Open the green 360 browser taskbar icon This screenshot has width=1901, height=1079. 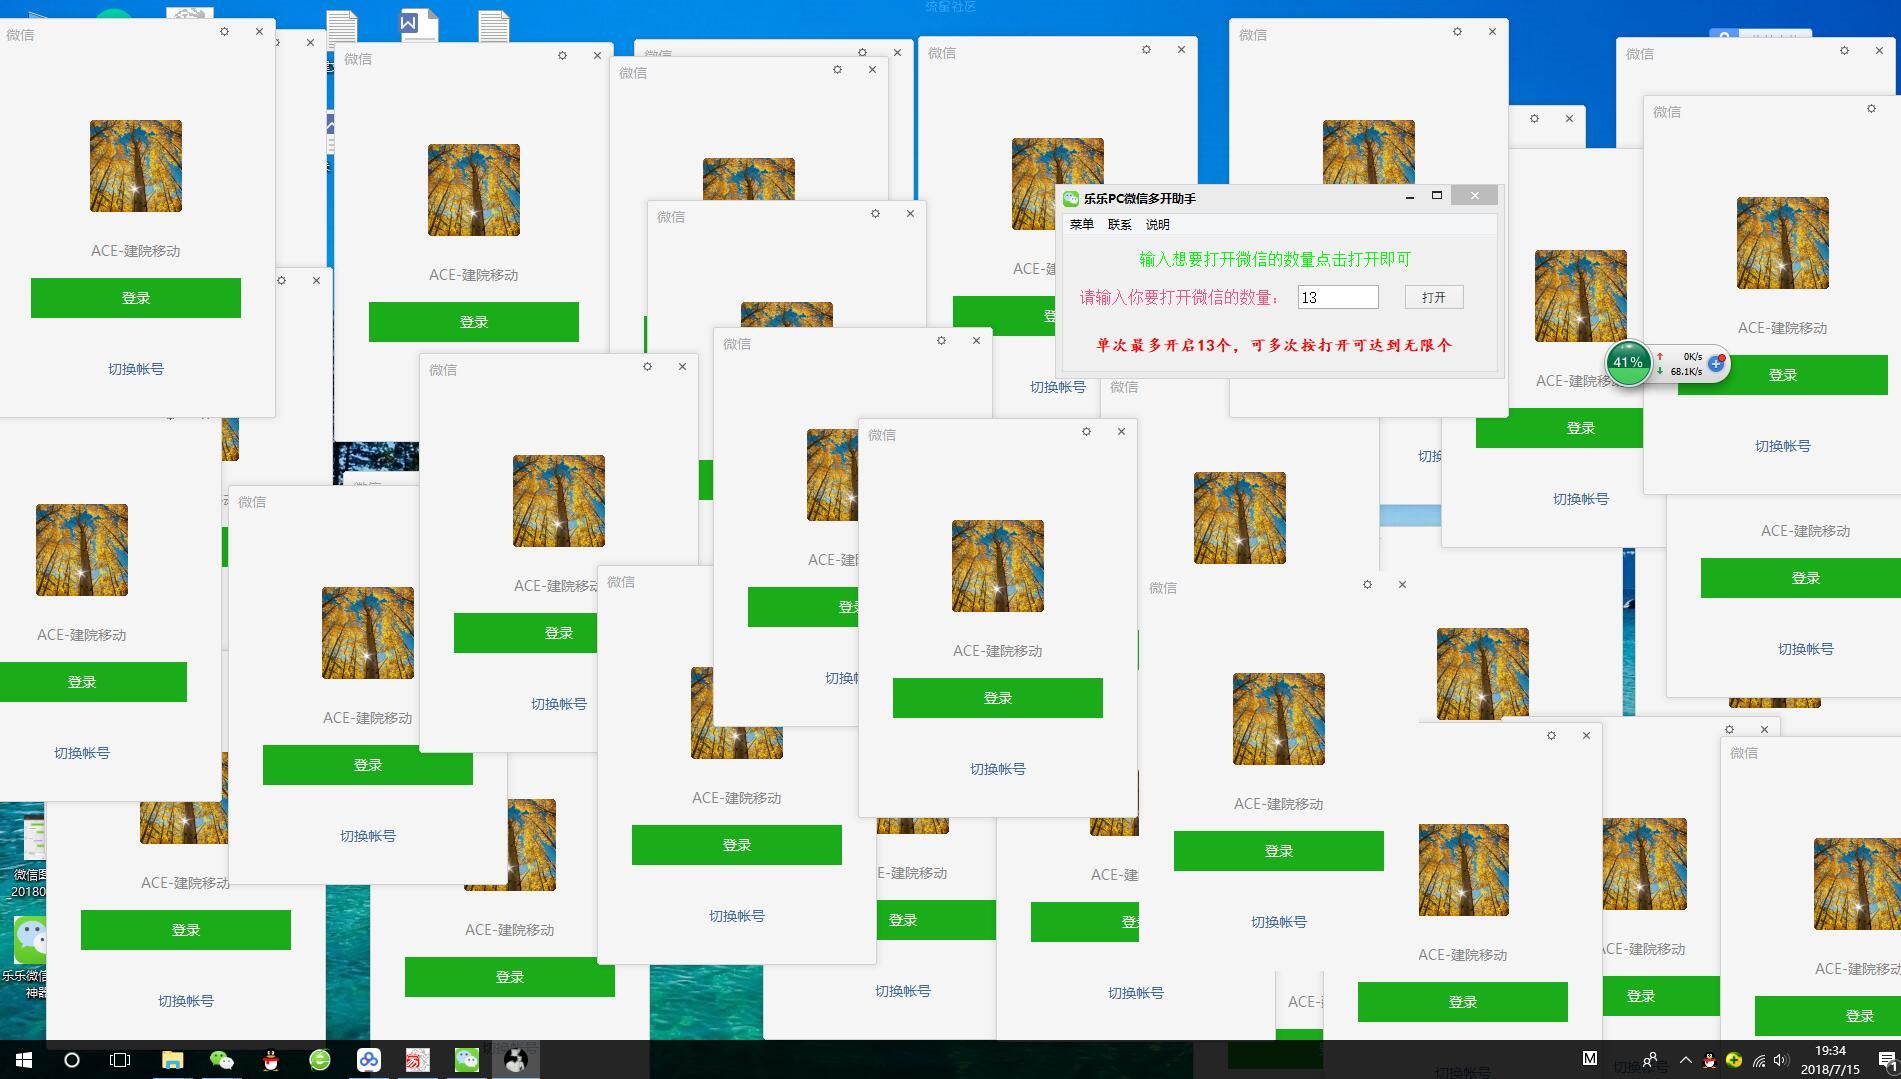(320, 1060)
